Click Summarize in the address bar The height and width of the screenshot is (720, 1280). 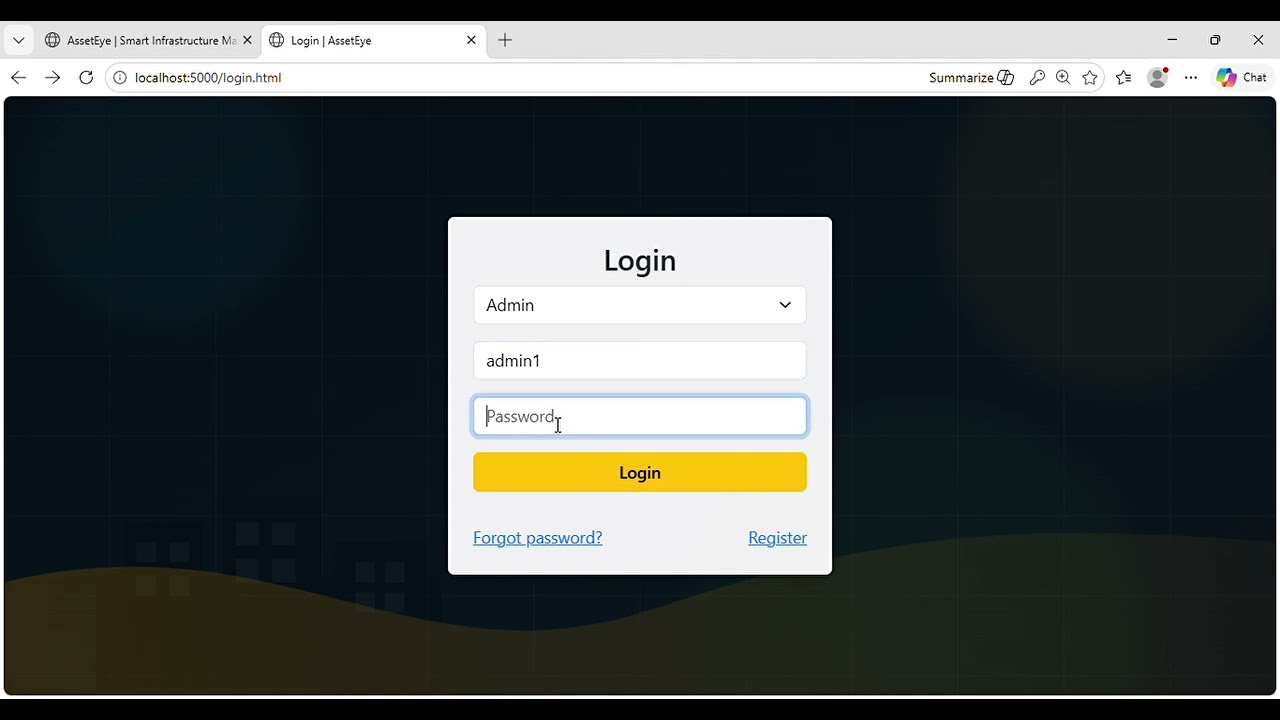point(971,78)
